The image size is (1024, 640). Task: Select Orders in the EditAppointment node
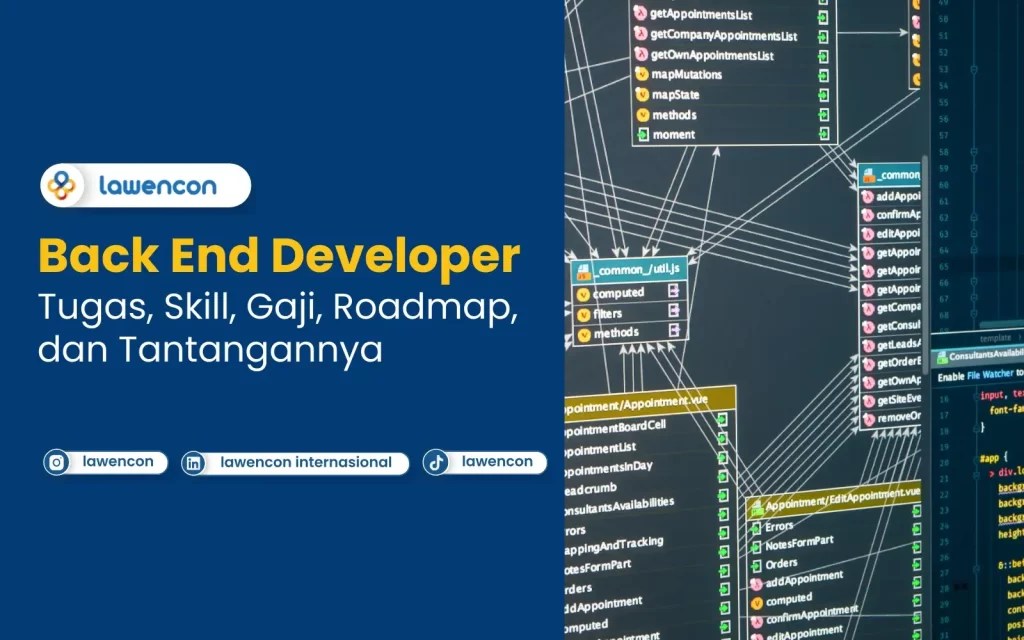[x=781, y=564]
